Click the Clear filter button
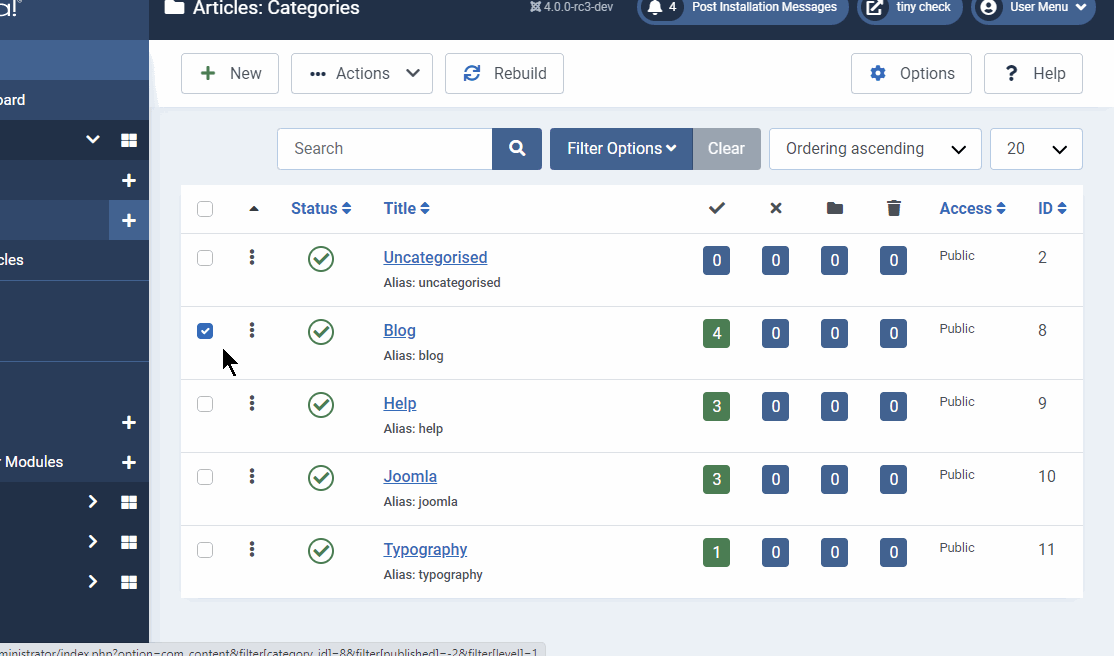Image resolution: width=1114 pixels, height=656 pixels. tap(726, 149)
